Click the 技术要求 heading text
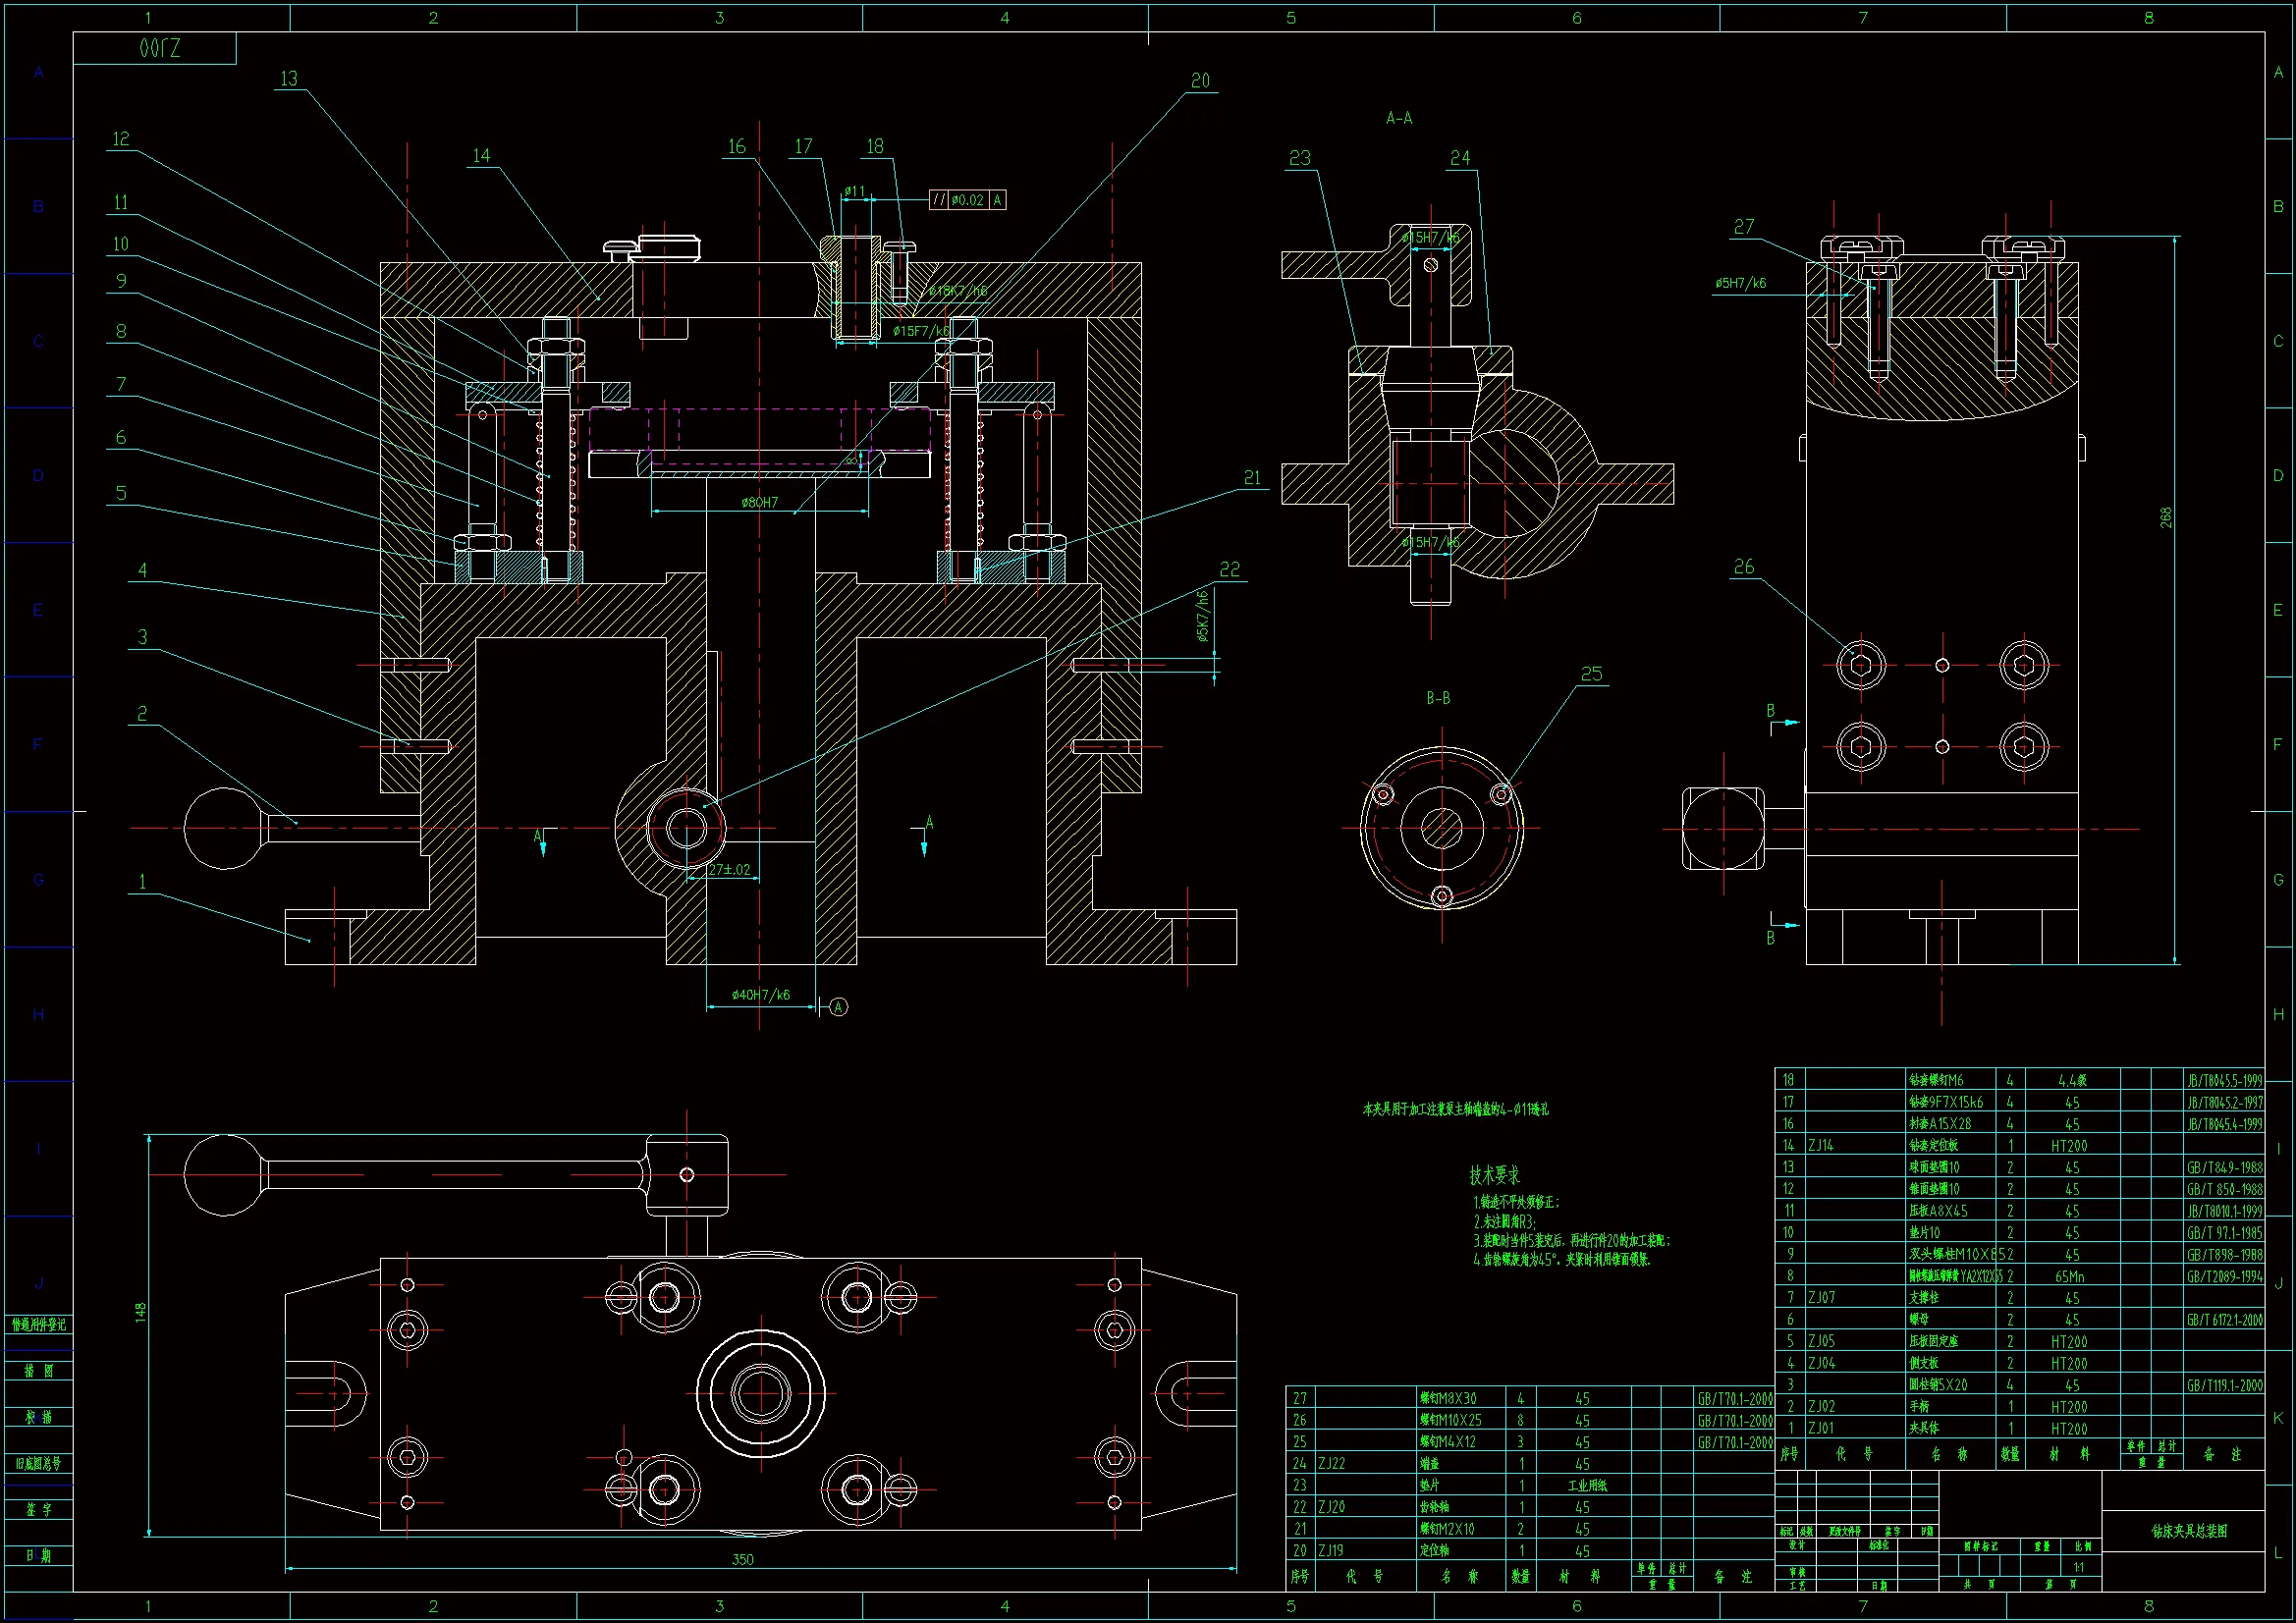 point(1494,1176)
